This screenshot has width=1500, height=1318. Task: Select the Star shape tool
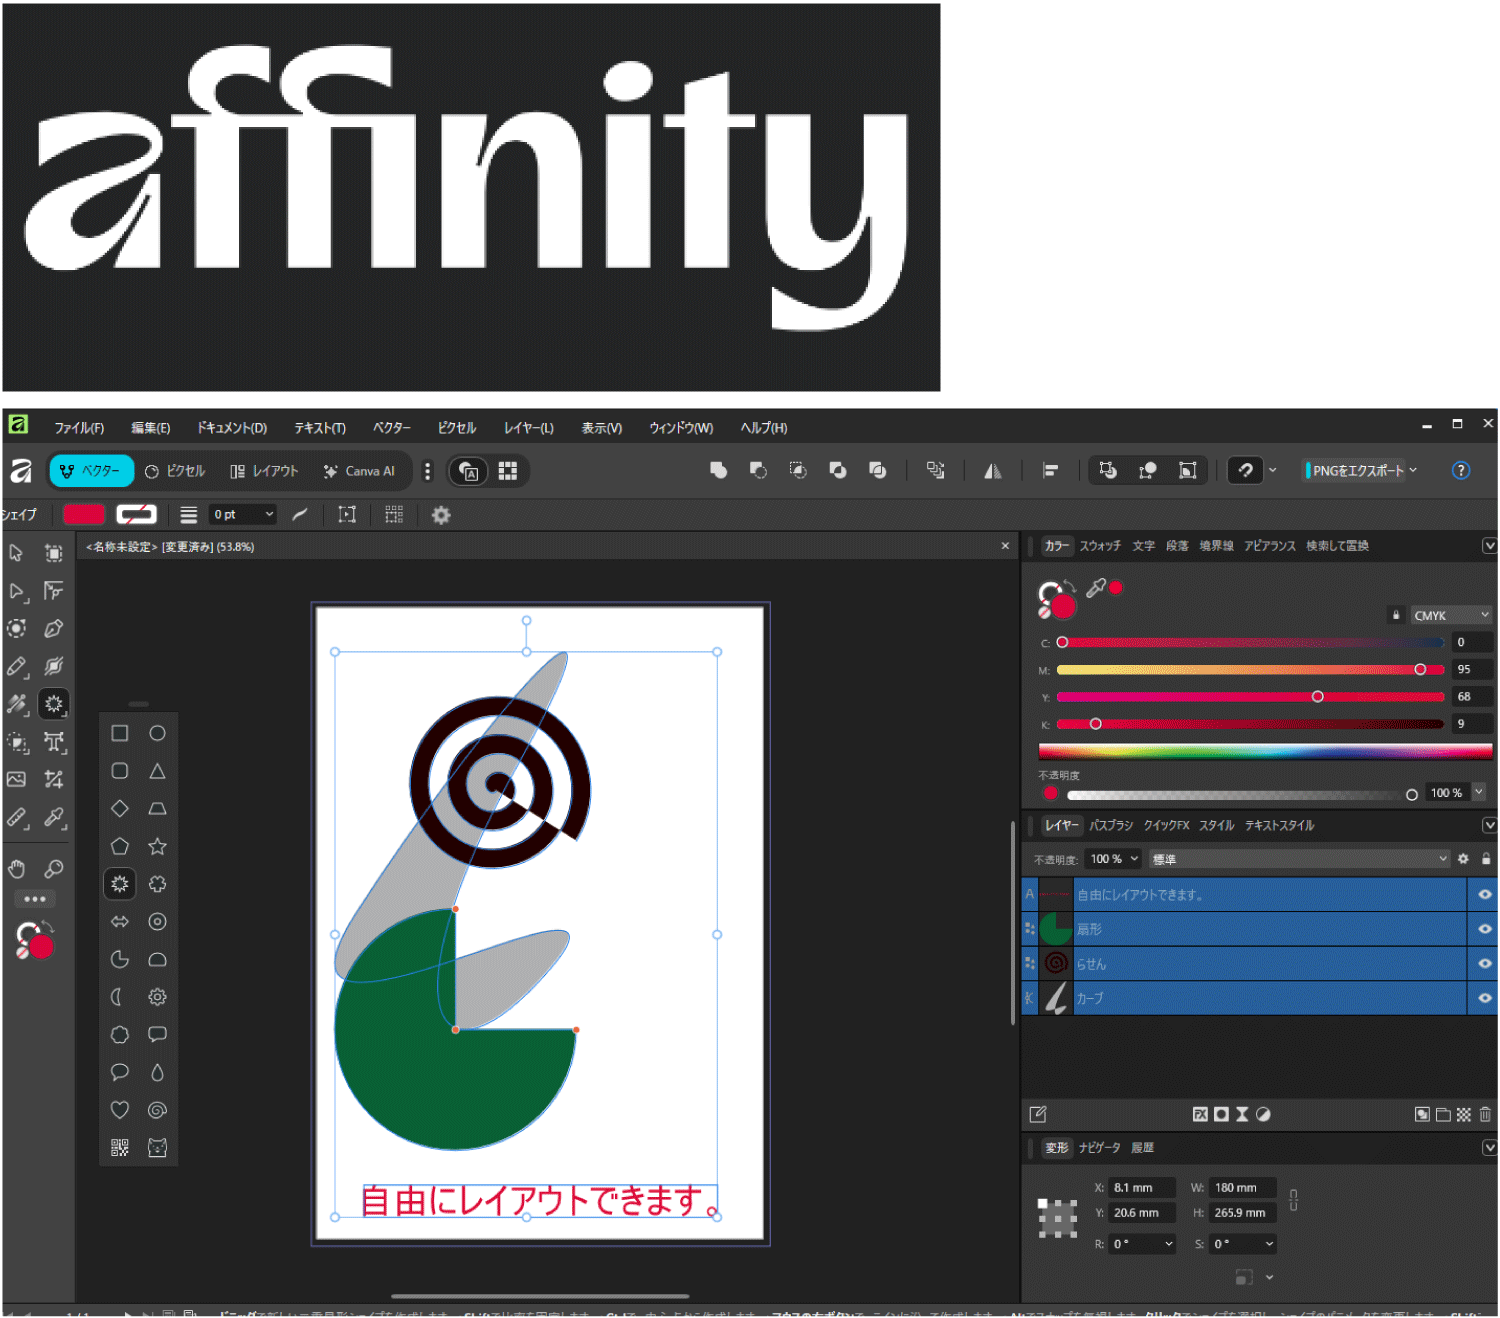coord(157,846)
